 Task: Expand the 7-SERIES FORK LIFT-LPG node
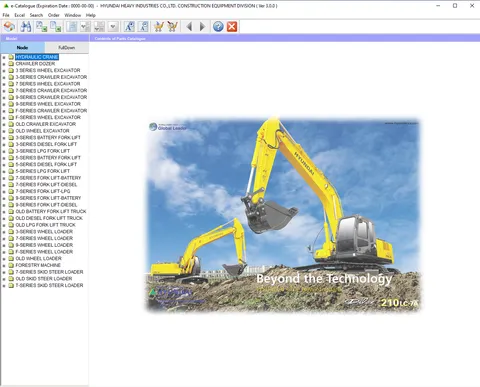pyautogui.click(x=4, y=192)
